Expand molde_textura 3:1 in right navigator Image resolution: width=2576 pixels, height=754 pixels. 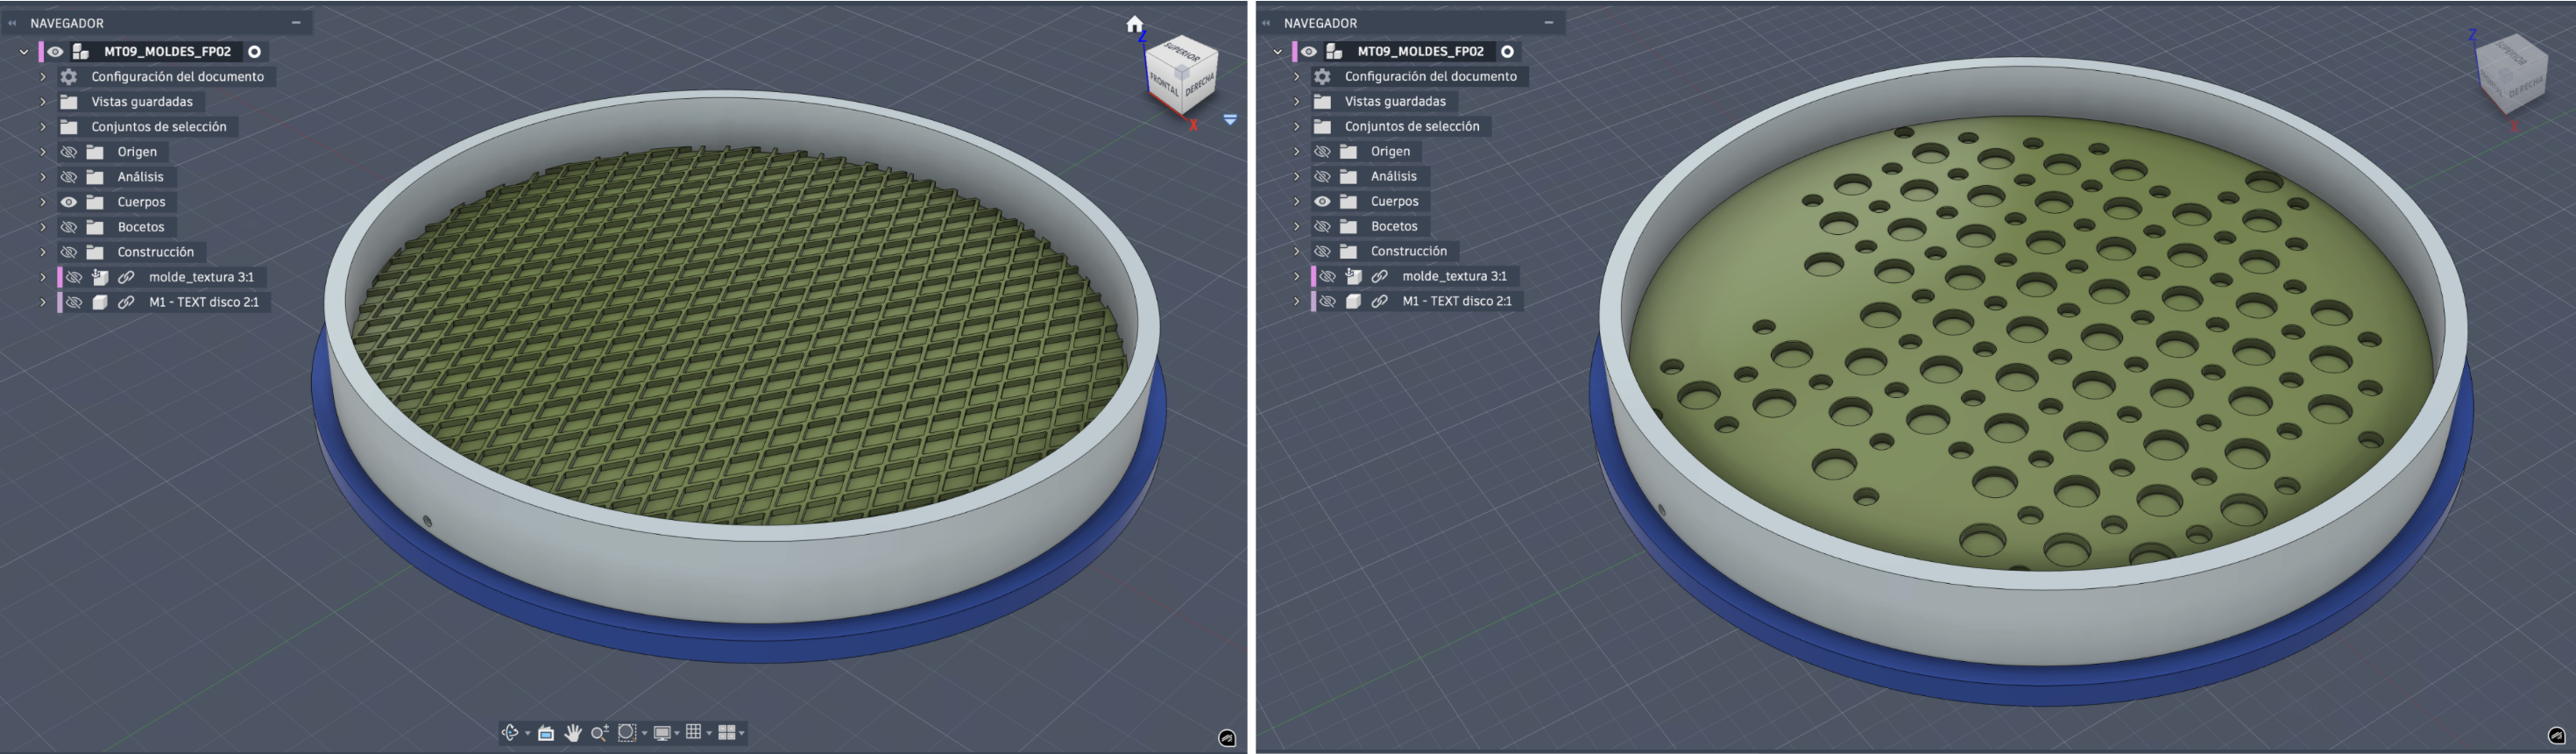coord(1297,276)
